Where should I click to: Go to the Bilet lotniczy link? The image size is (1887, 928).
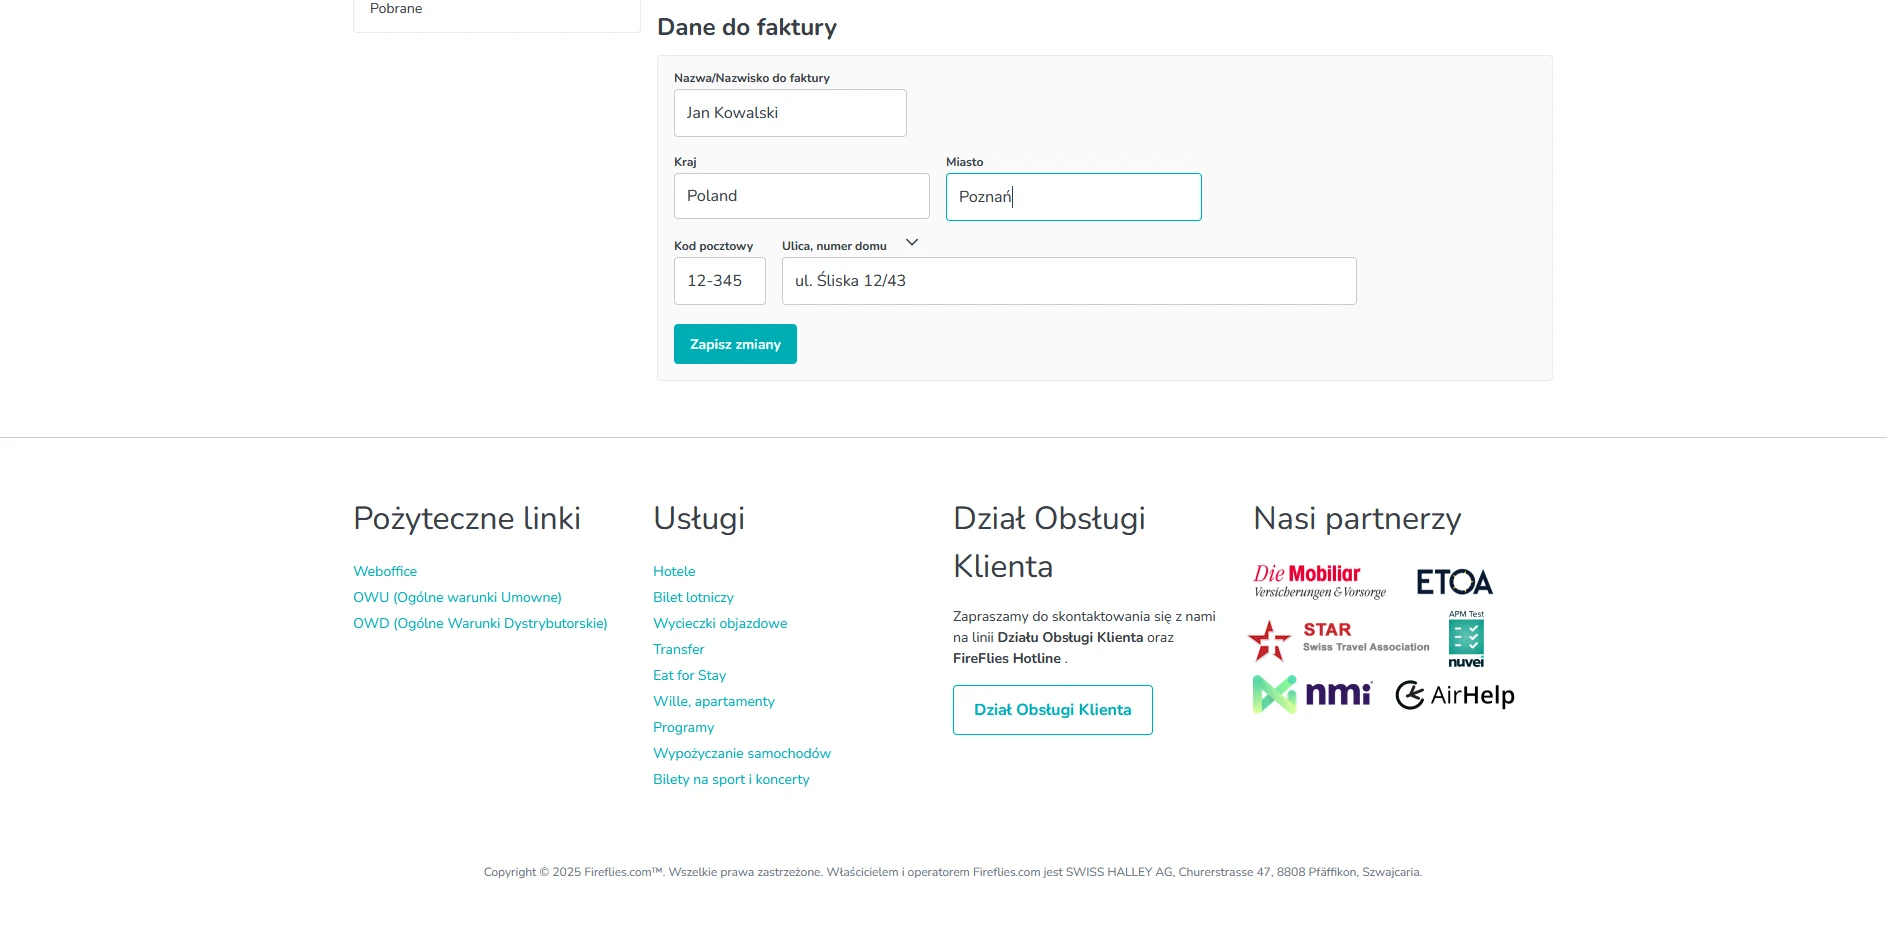tap(693, 597)
